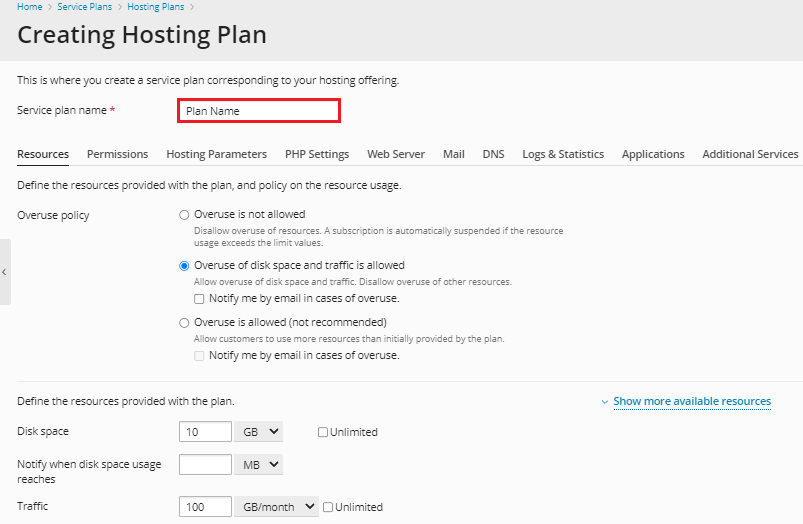
Task: Check Unlimited for Disk space
Action: click(323, 432)
